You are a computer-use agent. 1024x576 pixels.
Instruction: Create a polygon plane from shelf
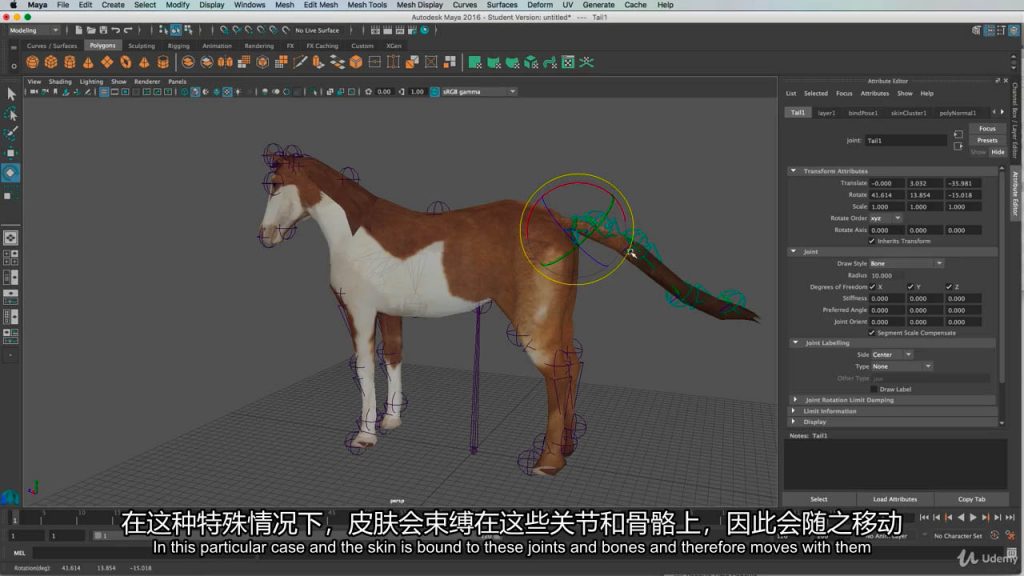point(106,62)
